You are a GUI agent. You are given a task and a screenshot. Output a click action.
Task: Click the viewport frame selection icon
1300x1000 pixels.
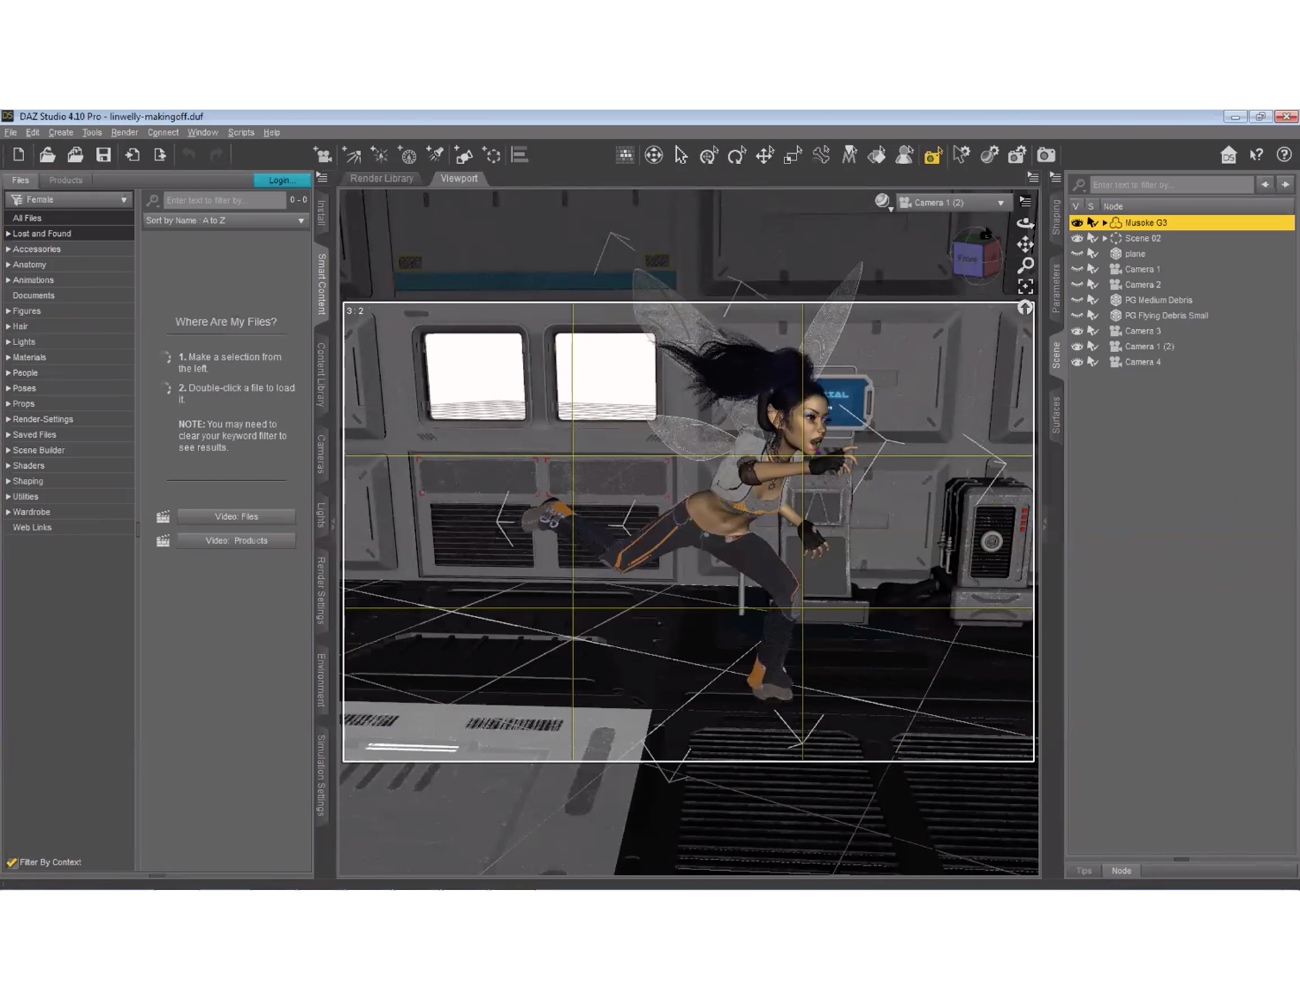click(1025, 286)
